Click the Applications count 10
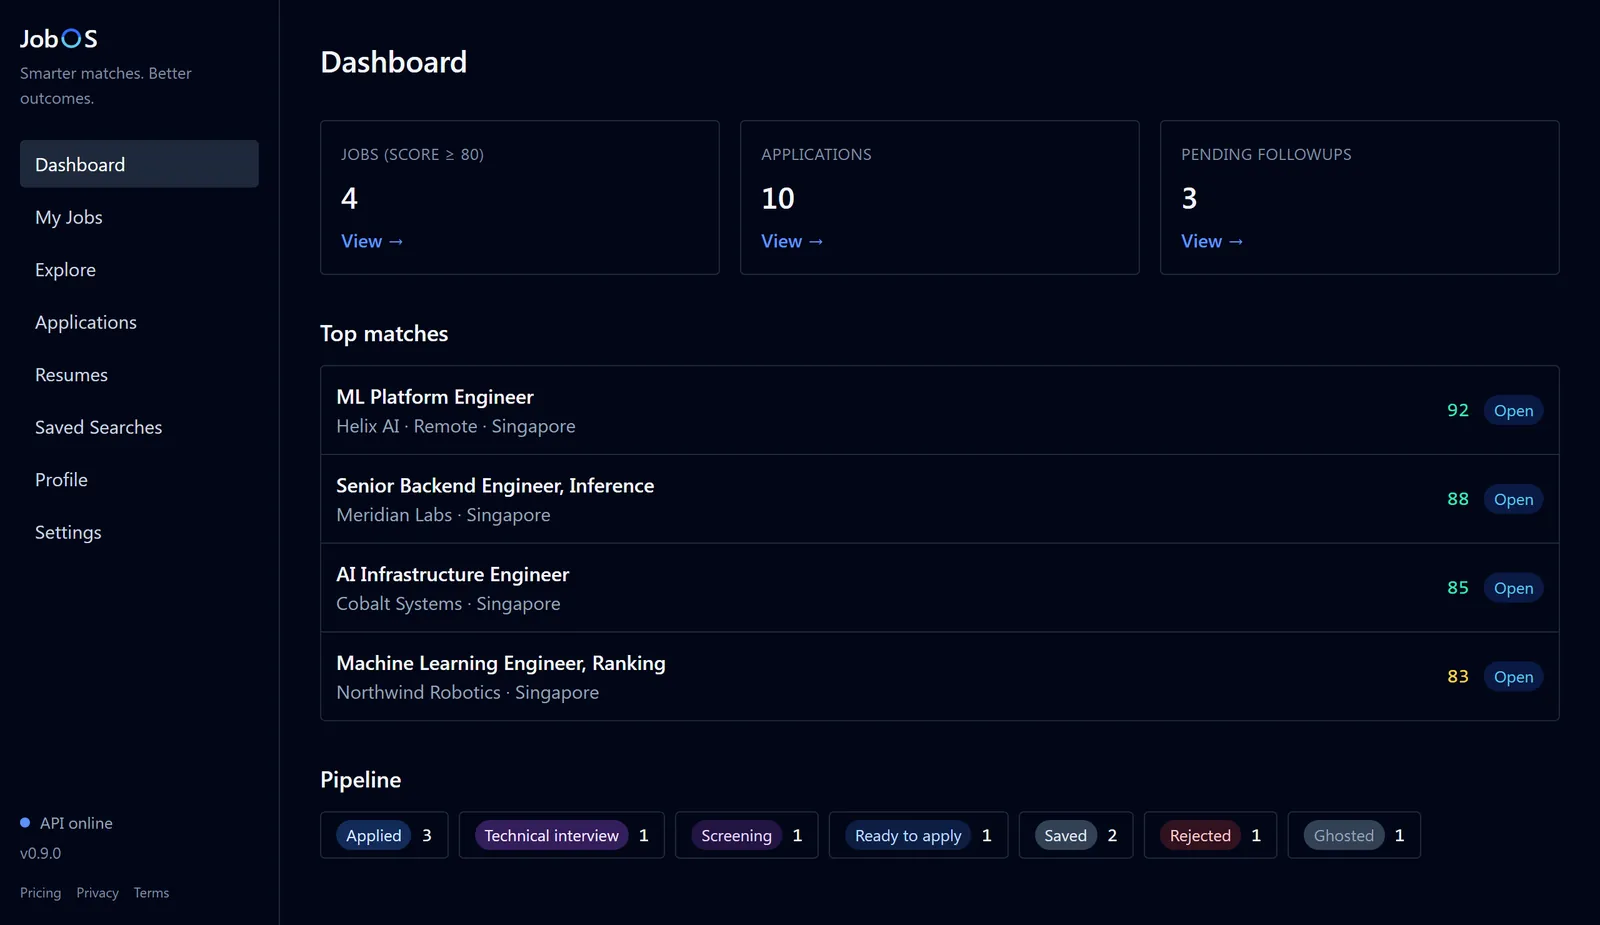Viewport: 1600px width, 925px height. coord(778,198)
